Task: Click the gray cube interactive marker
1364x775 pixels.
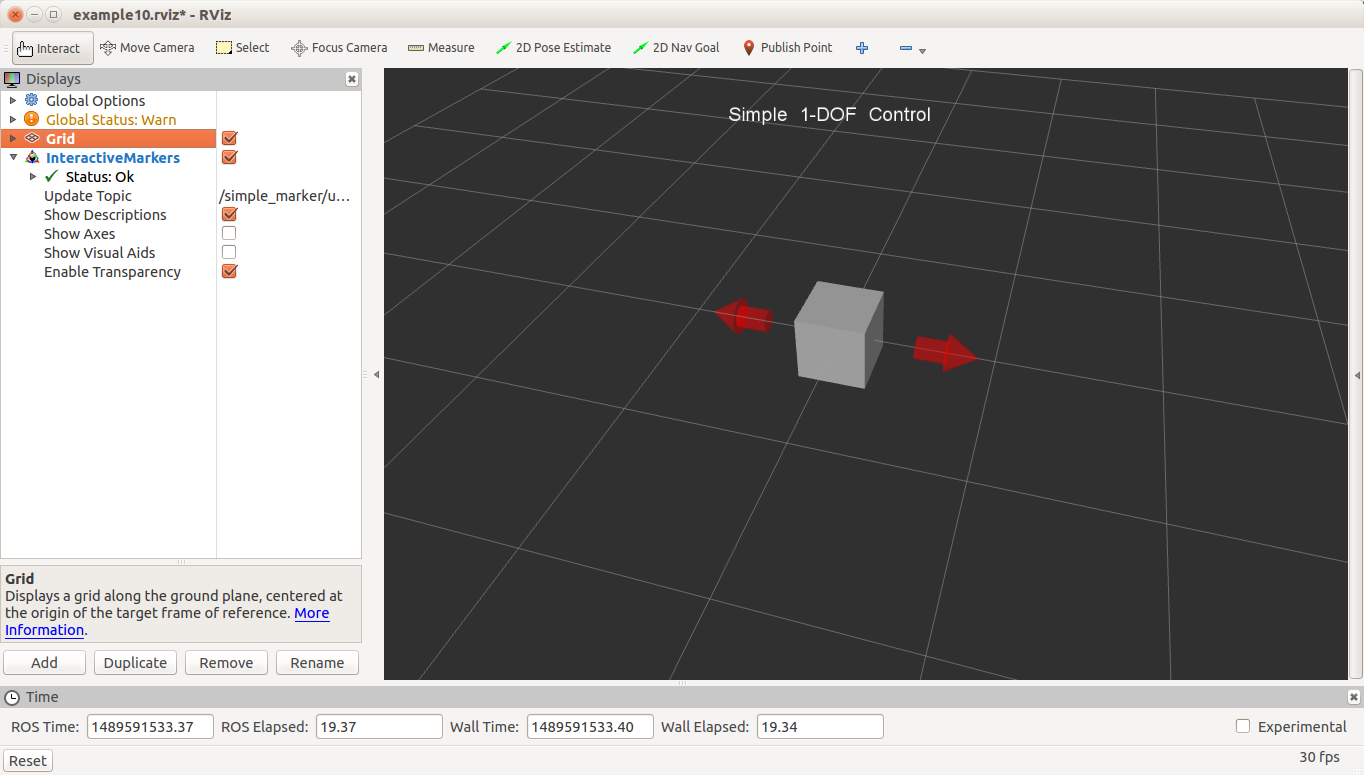Action: [x=839, y=335]
